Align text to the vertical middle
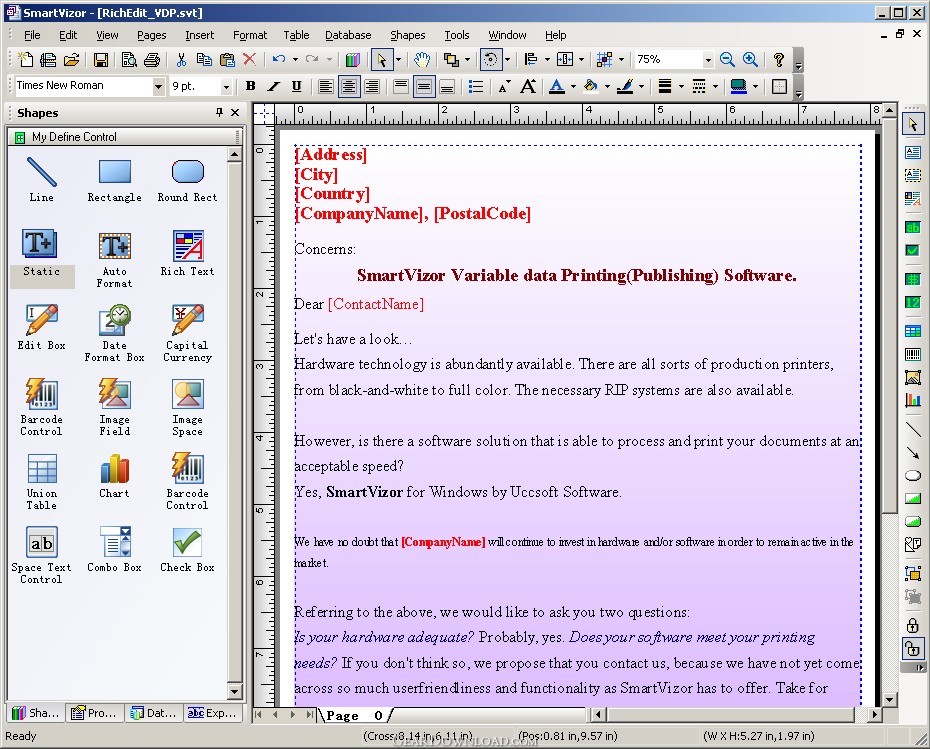 423,86
